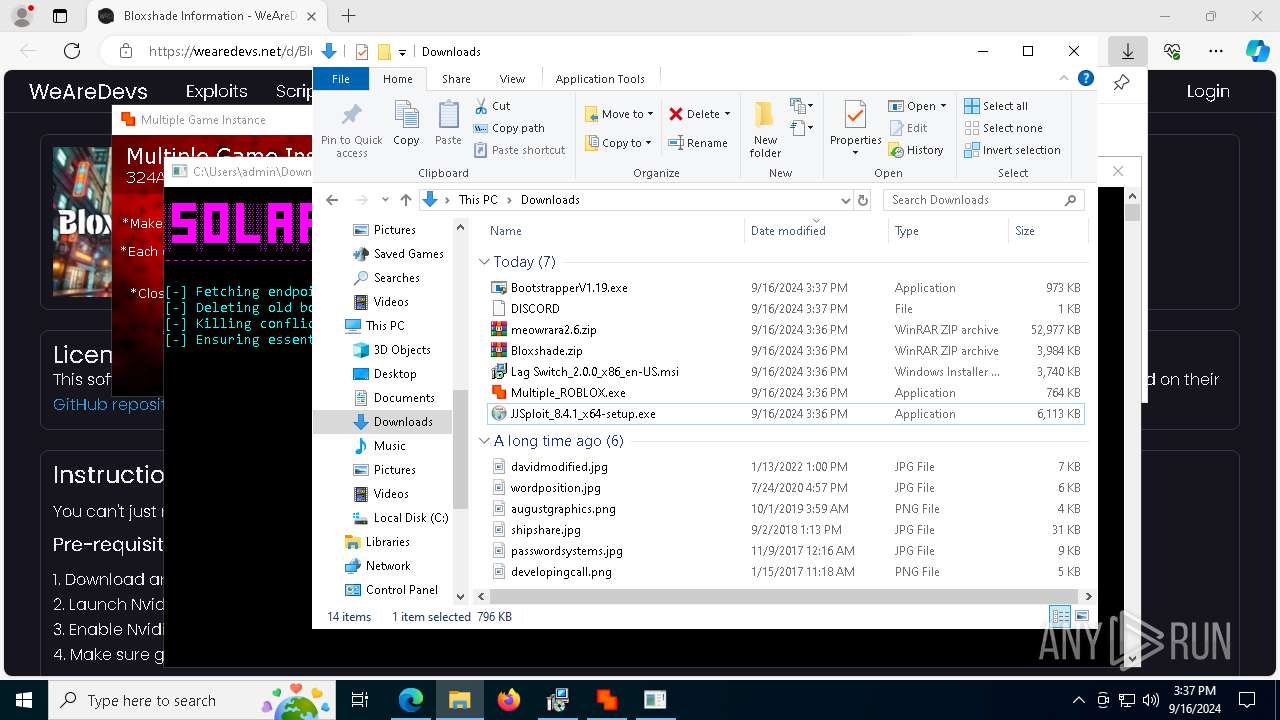Open file History

coord(915,150)
